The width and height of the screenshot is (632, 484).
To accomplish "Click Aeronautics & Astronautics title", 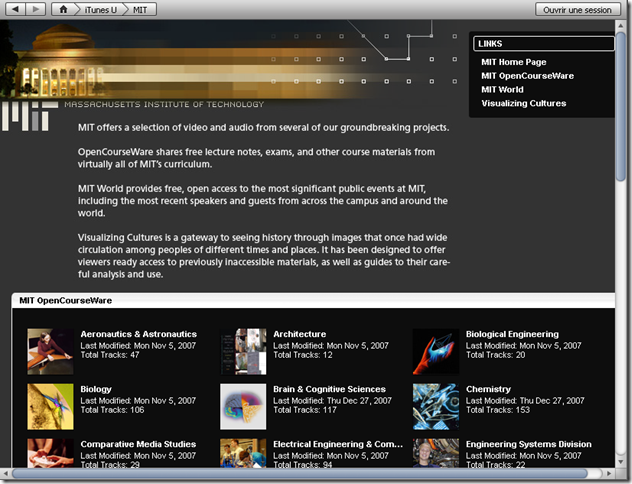I will pyautogui.click(x=139, y=334).
